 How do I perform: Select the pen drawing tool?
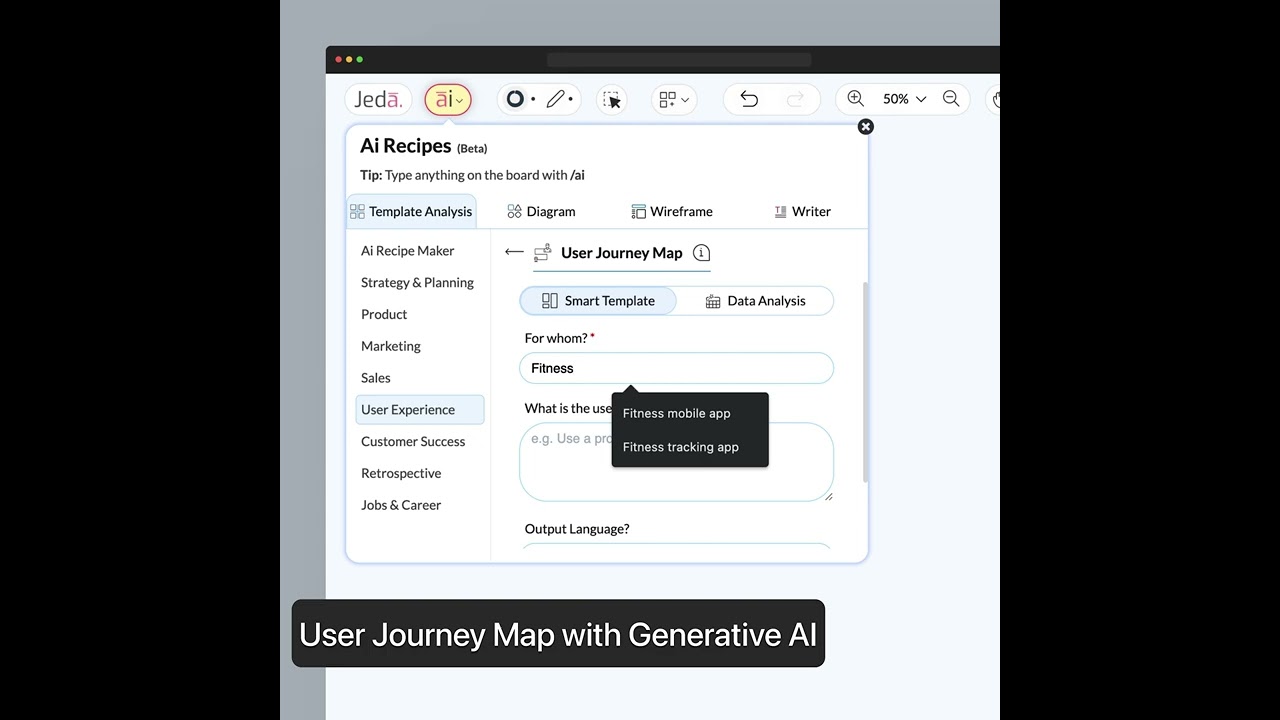point(556,99)
